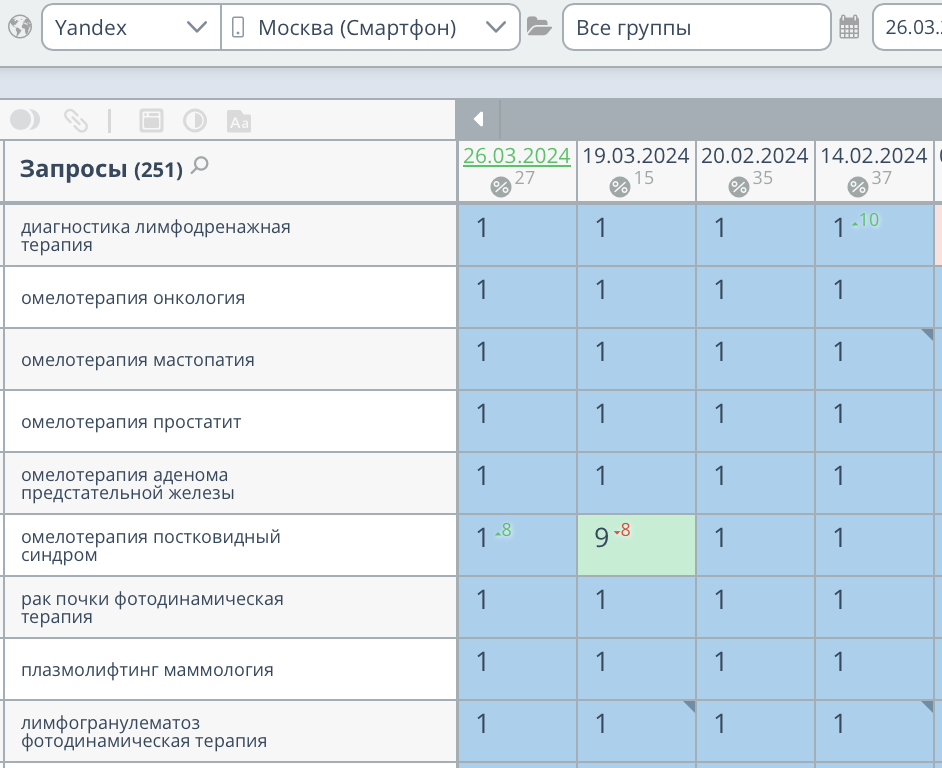Select the Aa text formatting icon

[237, 119]
